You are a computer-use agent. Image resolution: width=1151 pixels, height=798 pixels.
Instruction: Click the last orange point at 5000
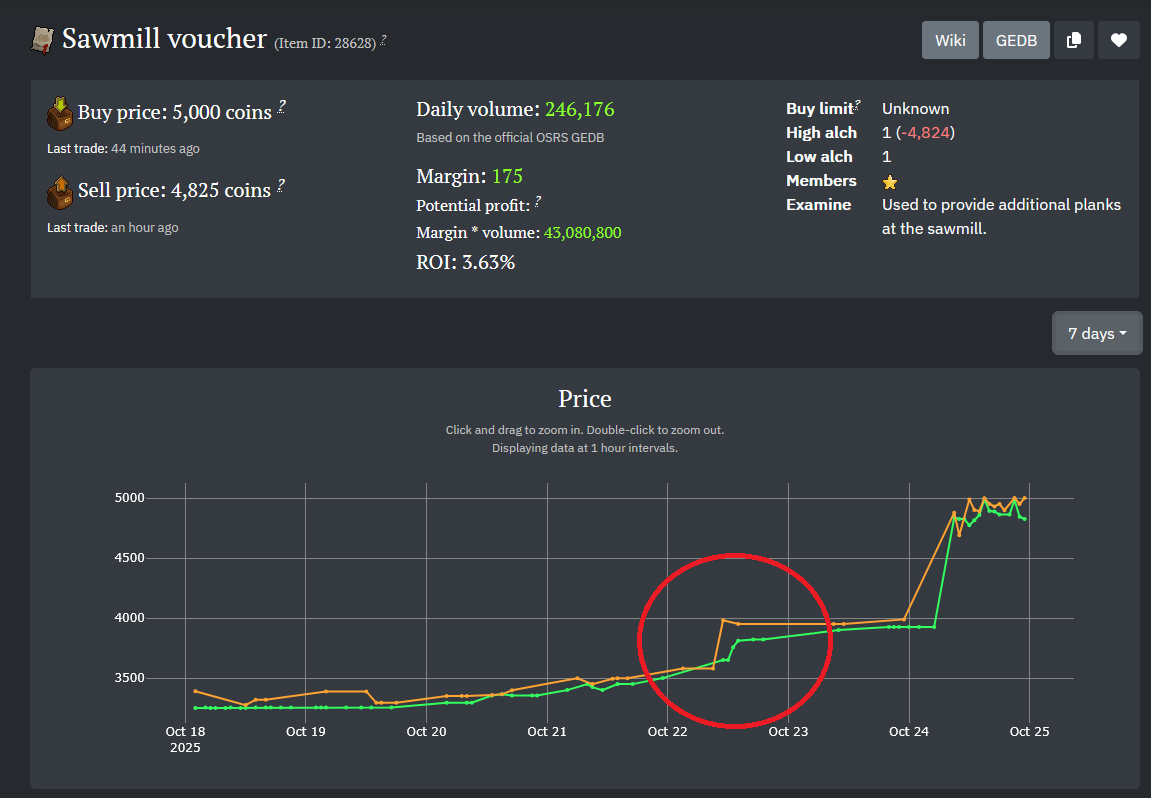1025,498
